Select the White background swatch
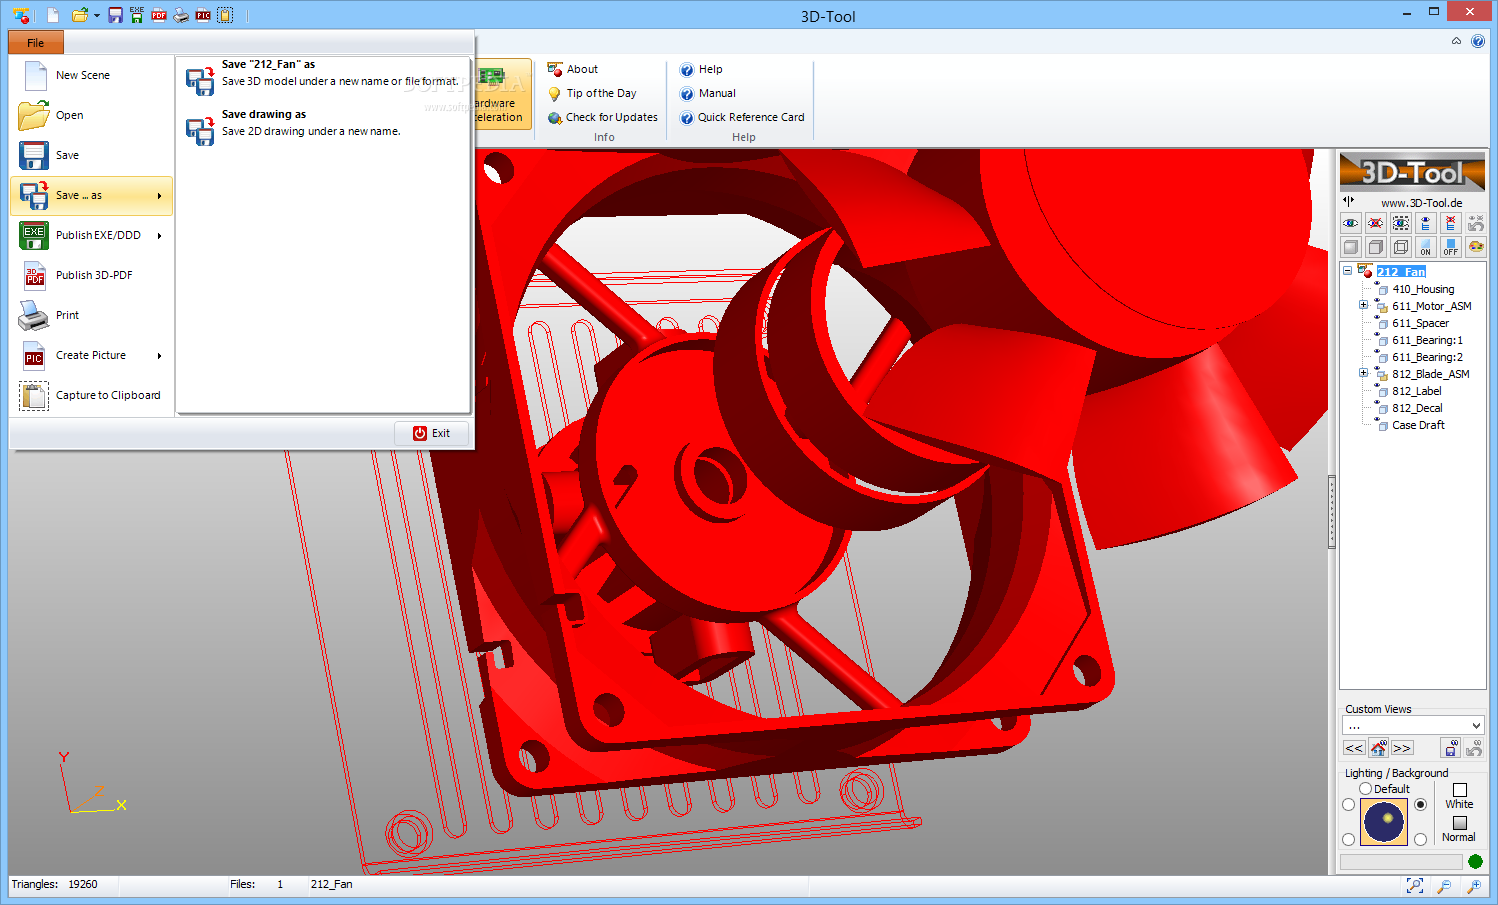This screenshot has width=1498, height=905. pyautogui.click(x=1459, y=790)
